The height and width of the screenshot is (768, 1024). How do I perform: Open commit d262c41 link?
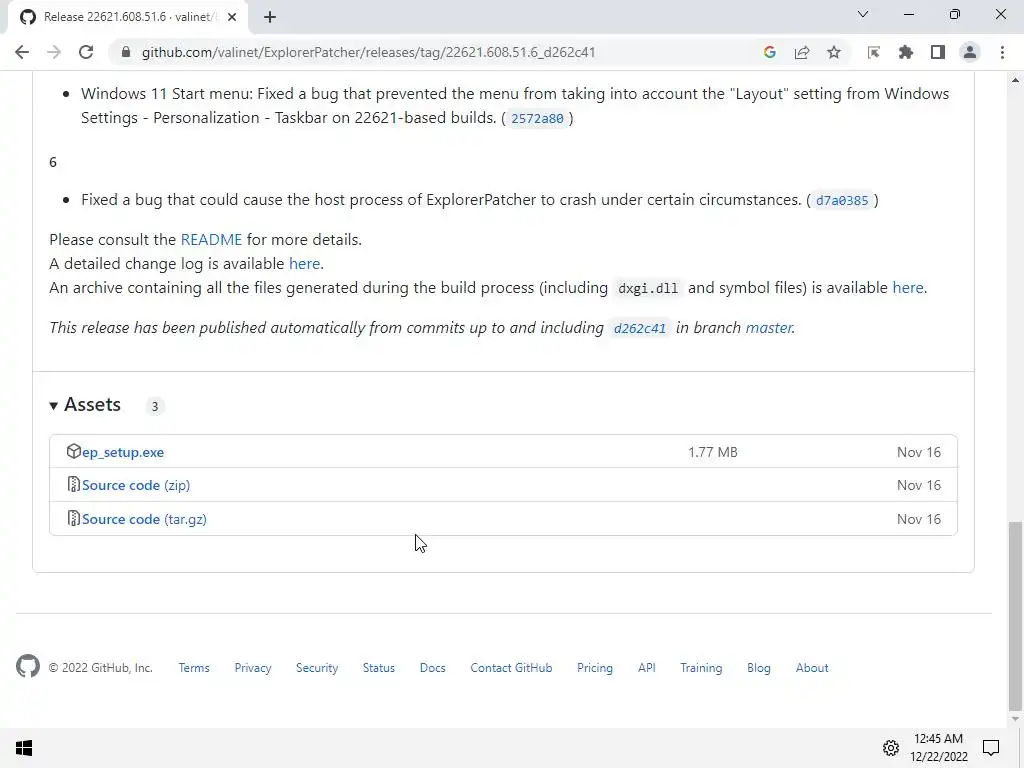pyautogui.click(x=639, y=328)
